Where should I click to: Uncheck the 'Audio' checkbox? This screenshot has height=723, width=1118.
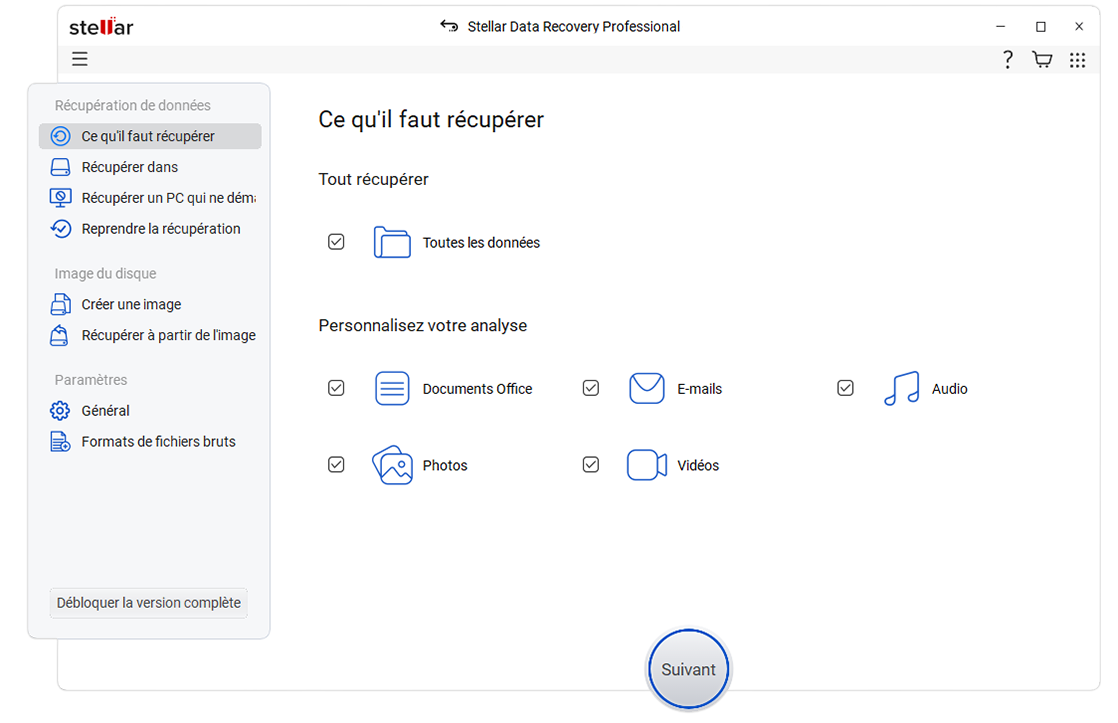pos(845,387)
